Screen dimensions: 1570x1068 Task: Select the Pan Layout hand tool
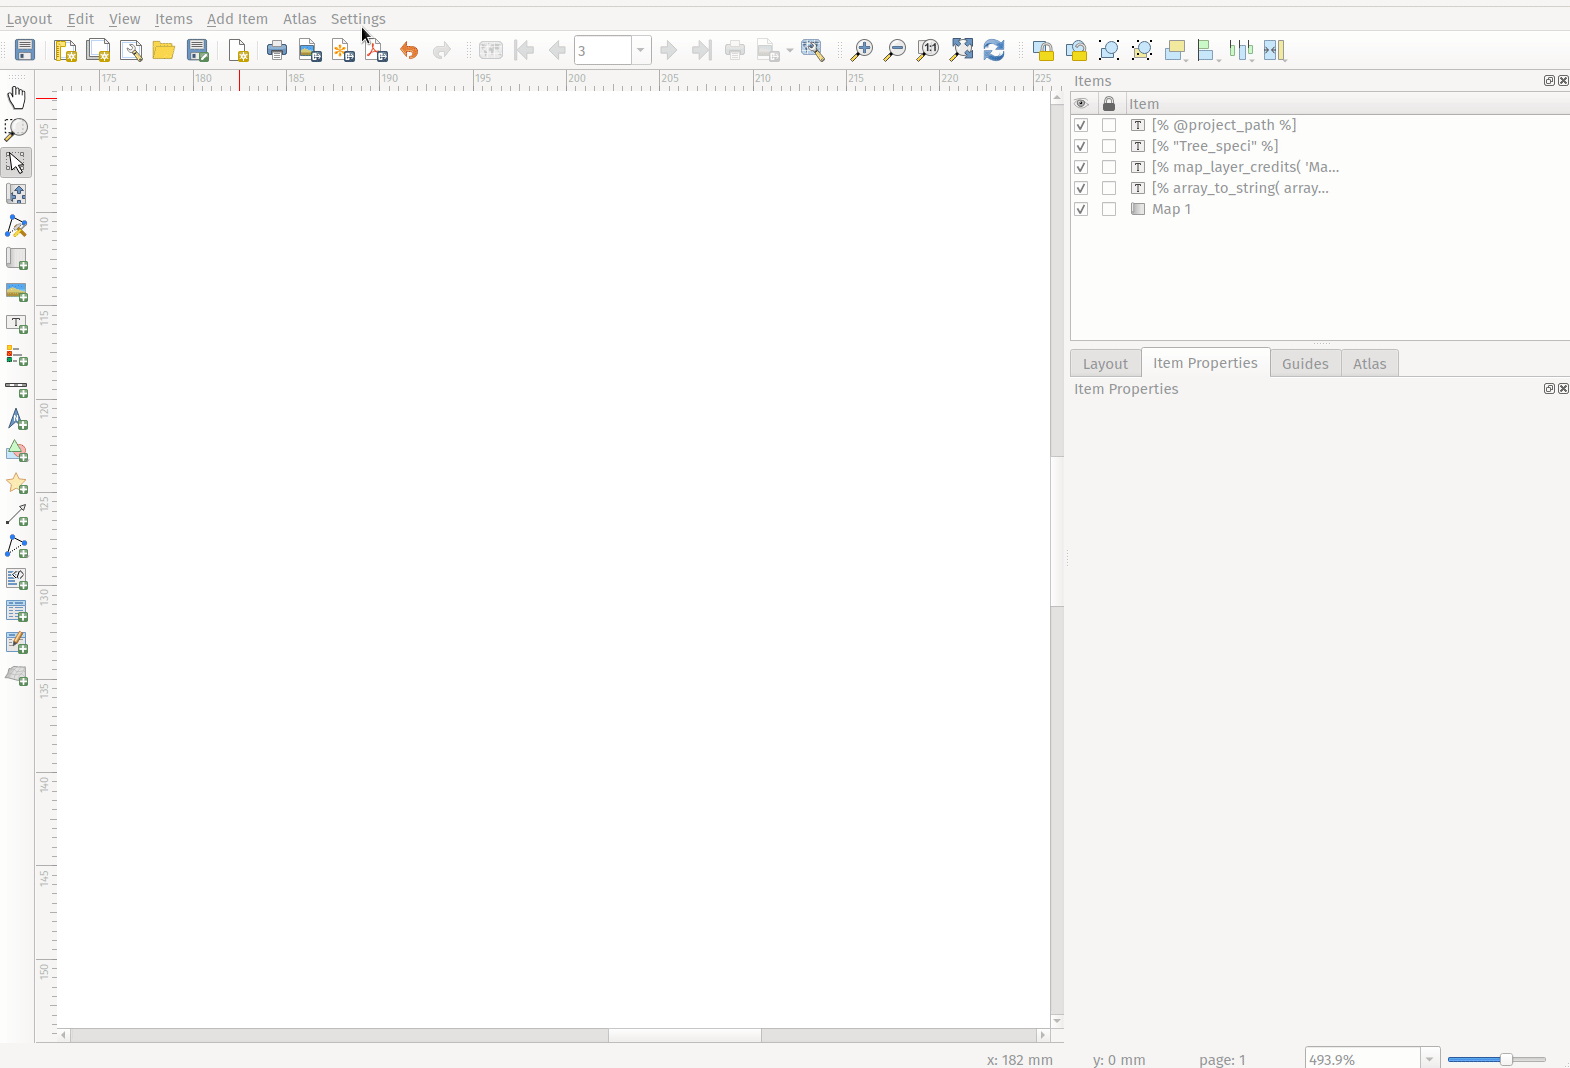pyautogui.click(x=17, y=97)
